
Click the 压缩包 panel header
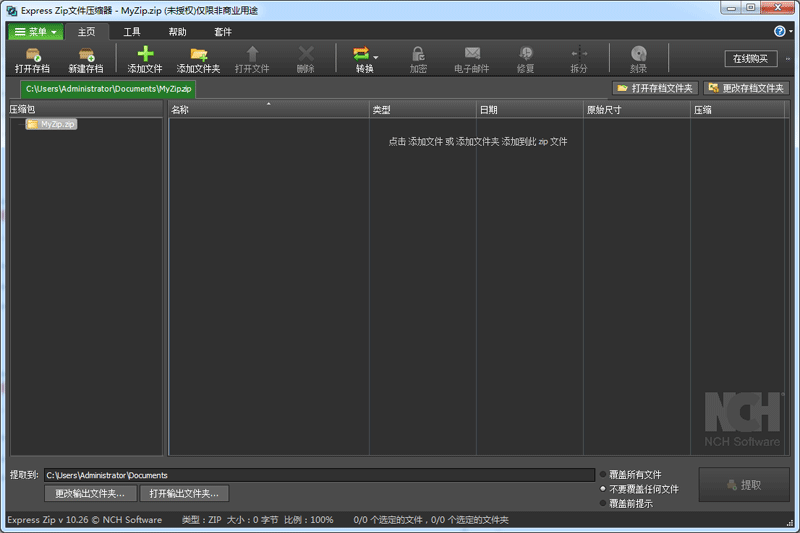pyautogui.click(x=86, y=109)
